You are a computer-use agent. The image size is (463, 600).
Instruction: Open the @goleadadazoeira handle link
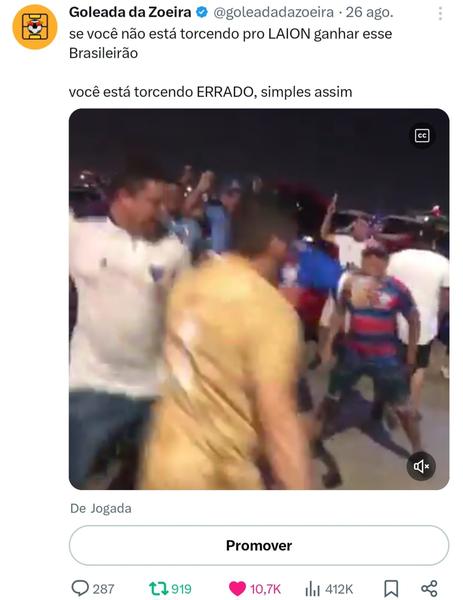[x=274, y=13]
